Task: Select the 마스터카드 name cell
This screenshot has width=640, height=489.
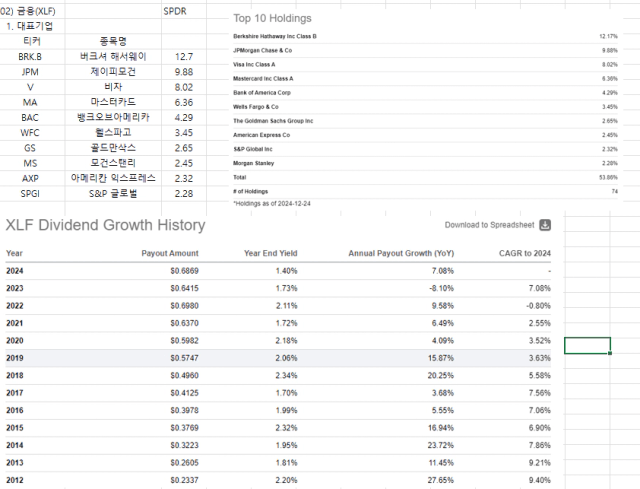Action: (113, 102)
